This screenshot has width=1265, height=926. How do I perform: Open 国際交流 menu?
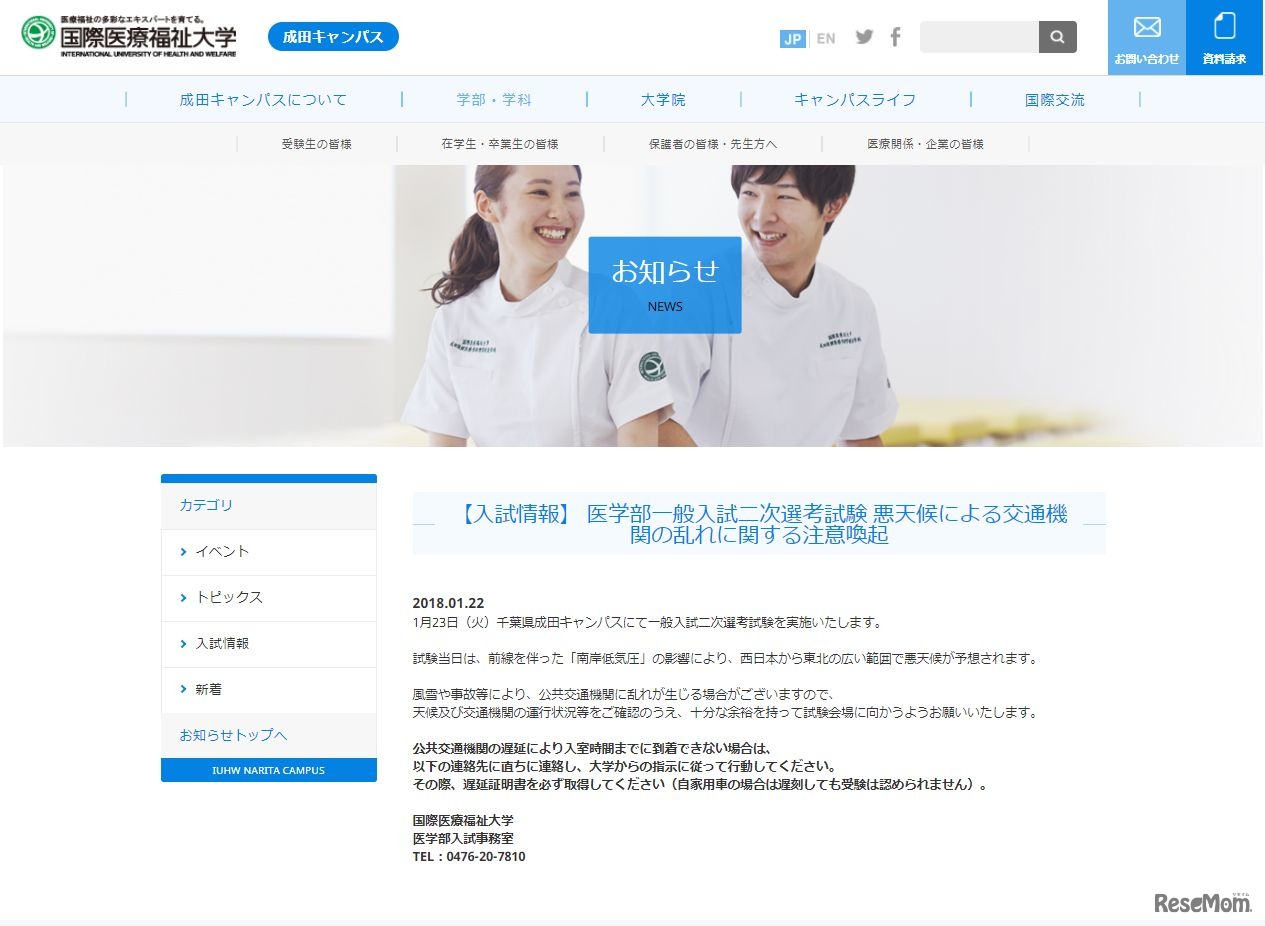1055,100
